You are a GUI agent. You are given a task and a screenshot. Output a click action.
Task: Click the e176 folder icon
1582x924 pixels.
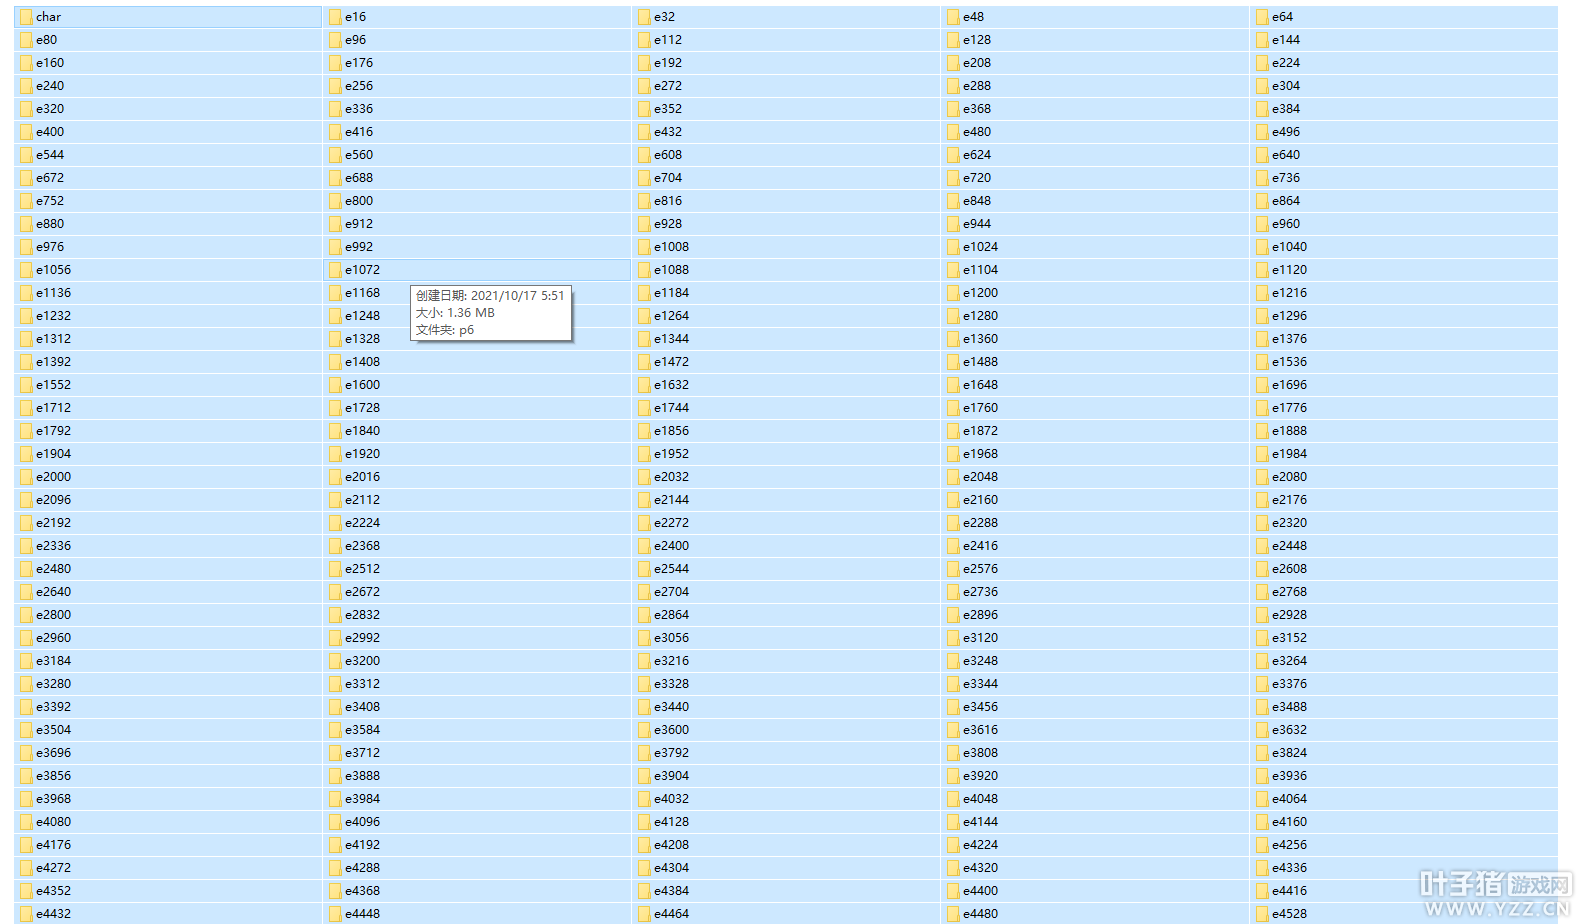(335, 63)
